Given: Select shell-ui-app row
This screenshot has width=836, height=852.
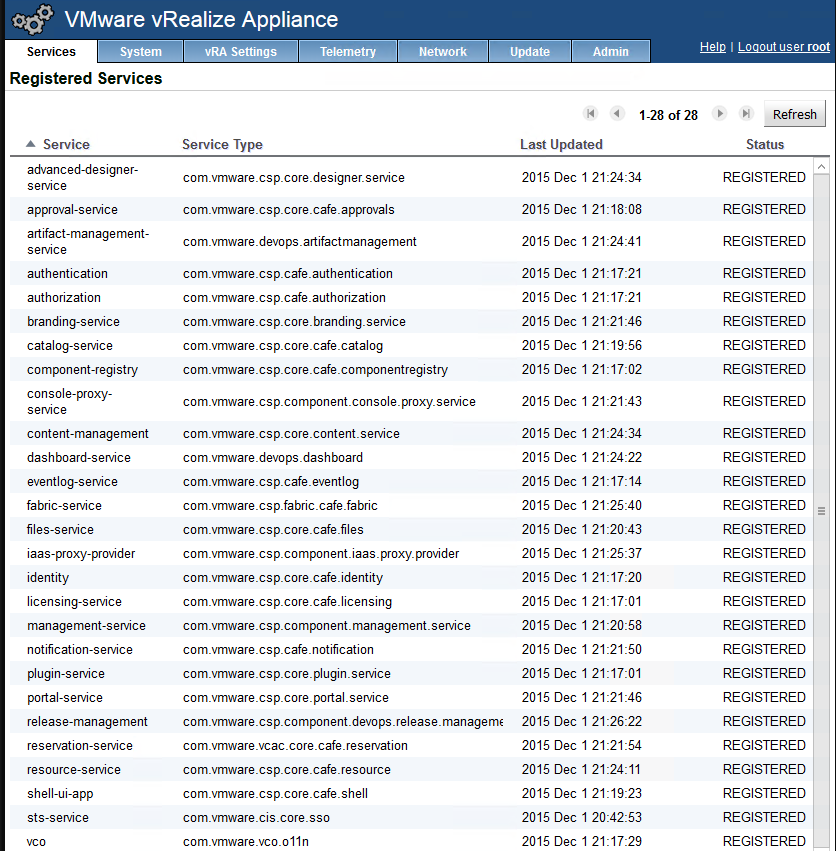Looking at the screenshot, I should click(x=411, y=793).
